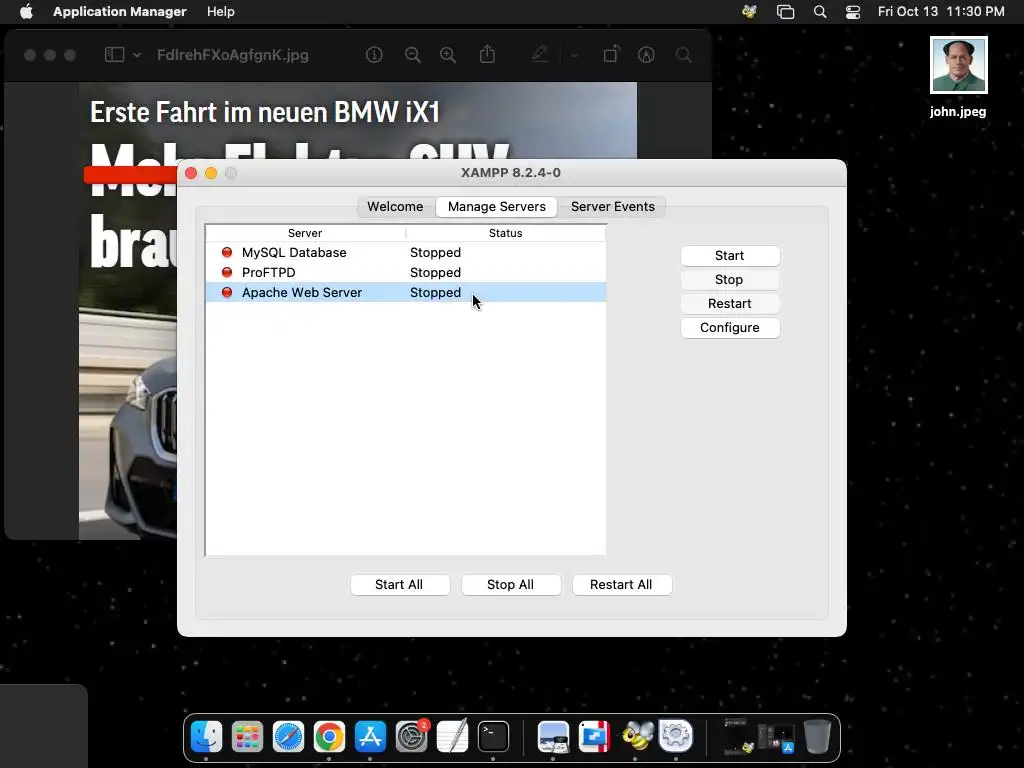Toggle the sidebar in Preview
The image size is (1024, 768).
114,55
